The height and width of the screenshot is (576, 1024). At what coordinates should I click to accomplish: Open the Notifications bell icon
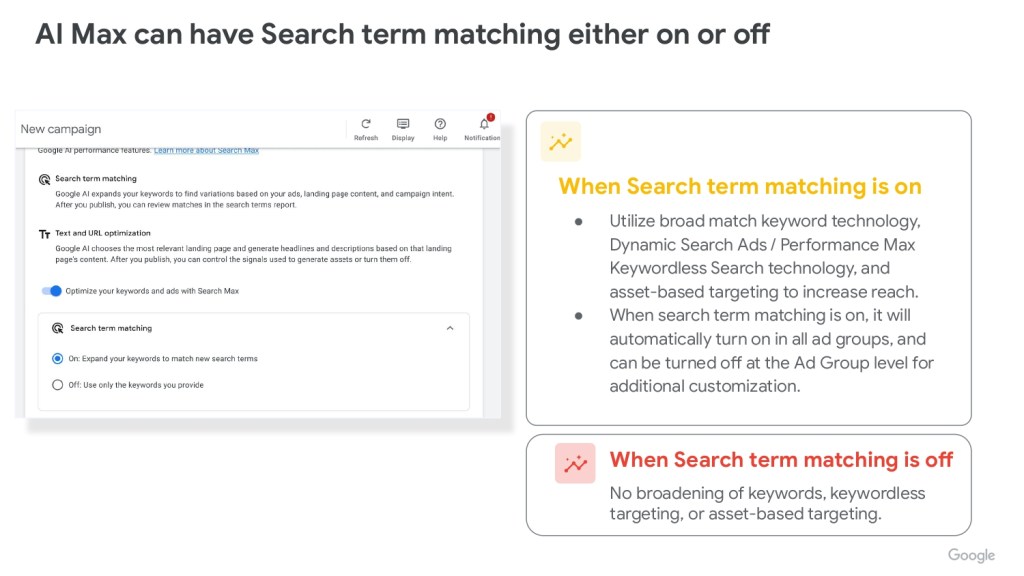tap(485, 124)
